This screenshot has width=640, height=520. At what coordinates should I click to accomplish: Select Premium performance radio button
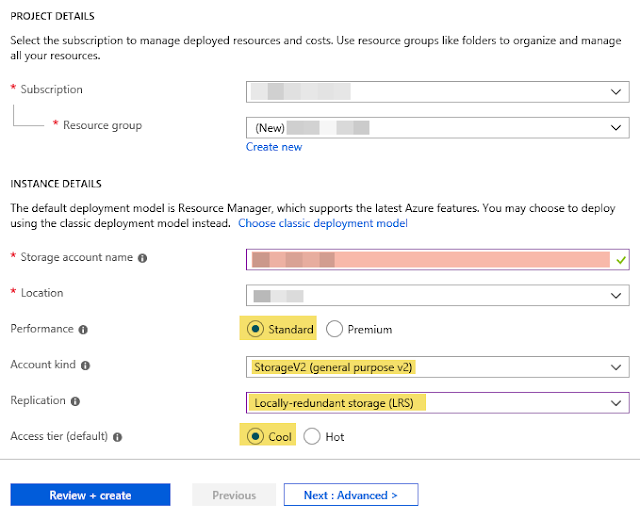pyautogui.click(x=335, y=329)
